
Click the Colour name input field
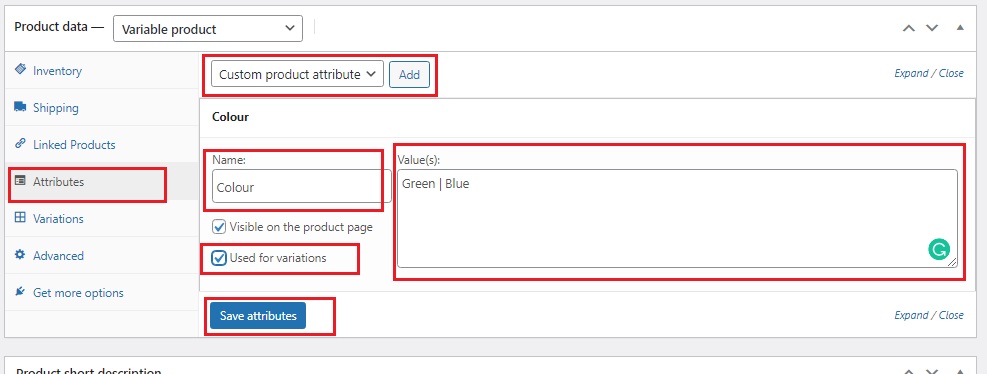tap(302, 187)
